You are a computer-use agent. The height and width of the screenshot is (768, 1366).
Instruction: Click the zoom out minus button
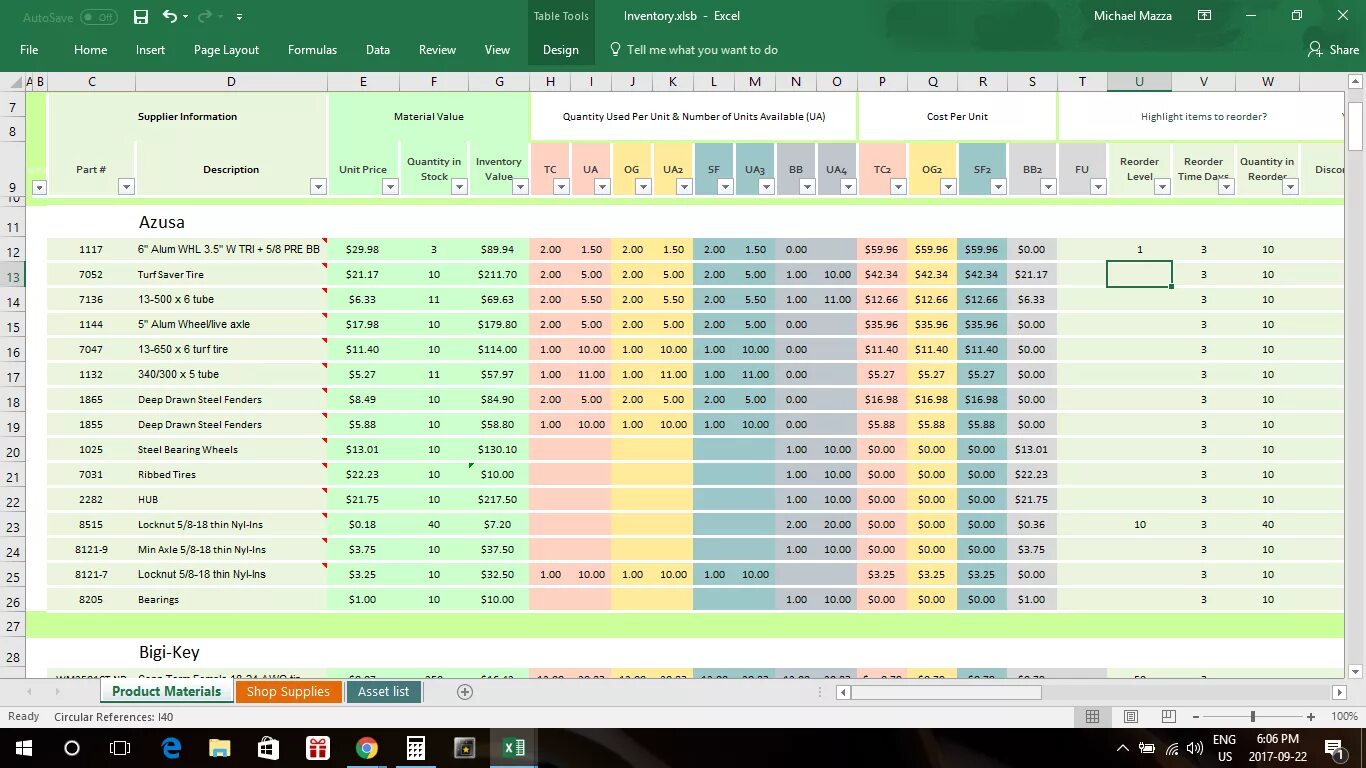(1196, 717)
